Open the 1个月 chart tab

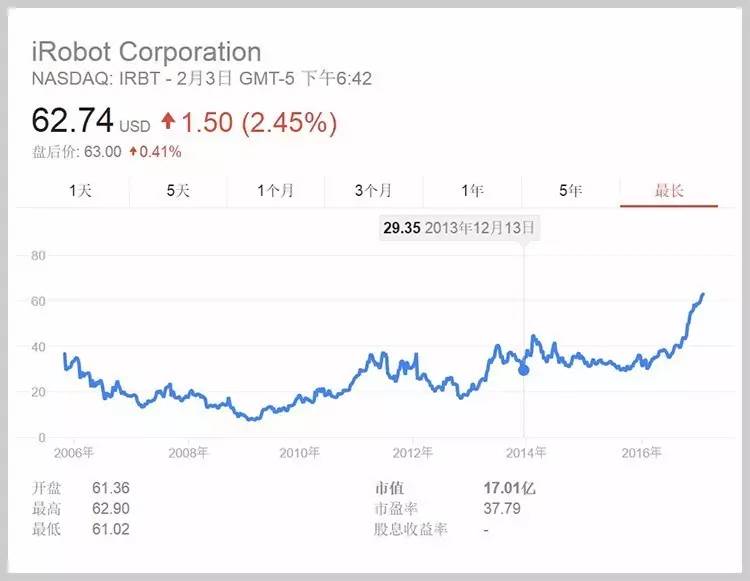point(276,191)
